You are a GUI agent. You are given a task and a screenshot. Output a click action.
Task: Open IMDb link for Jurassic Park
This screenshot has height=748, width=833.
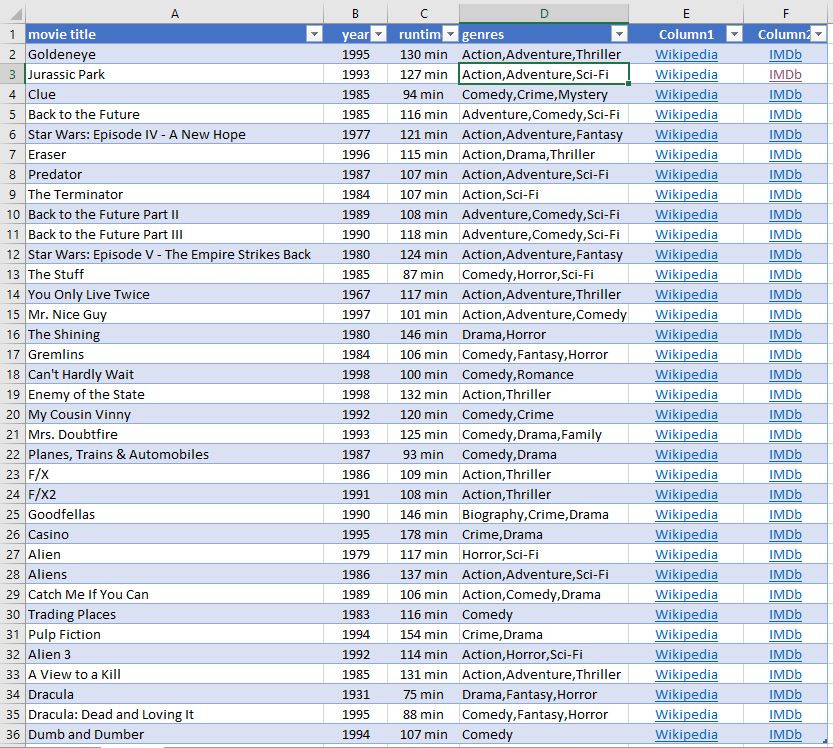click(785, 74)
